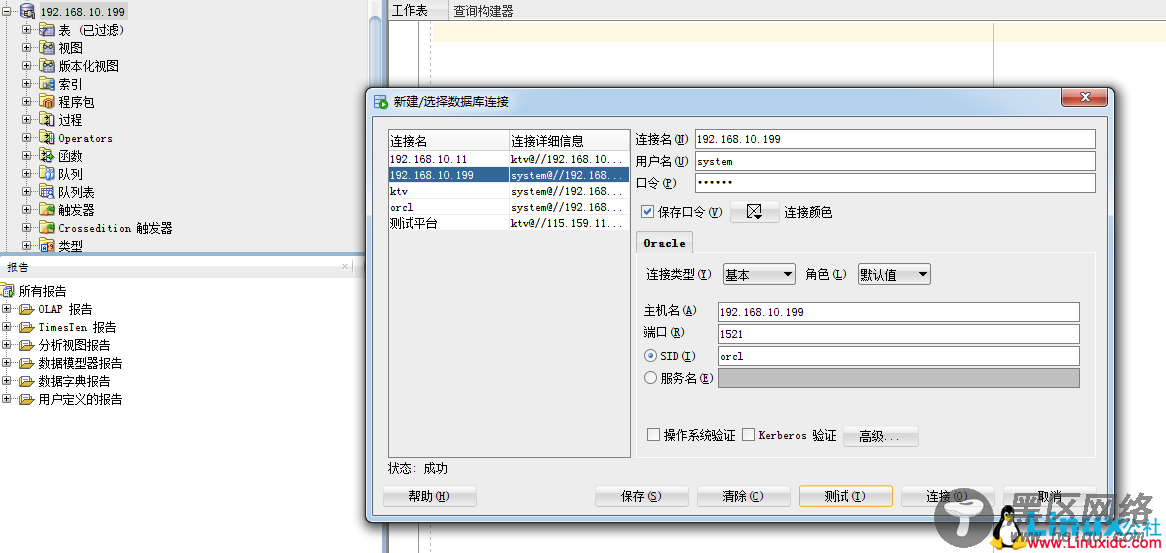Image resolution: width=1166 pixels, height=553 pixels.
Task: Click the dialog title bar connection icon
Action: [x=381, y=102]
